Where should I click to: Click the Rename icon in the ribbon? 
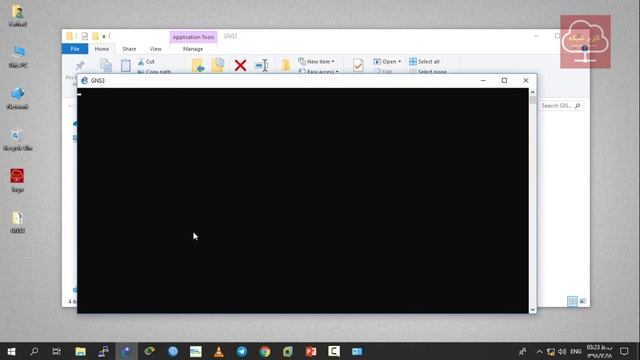click(262, 65)
